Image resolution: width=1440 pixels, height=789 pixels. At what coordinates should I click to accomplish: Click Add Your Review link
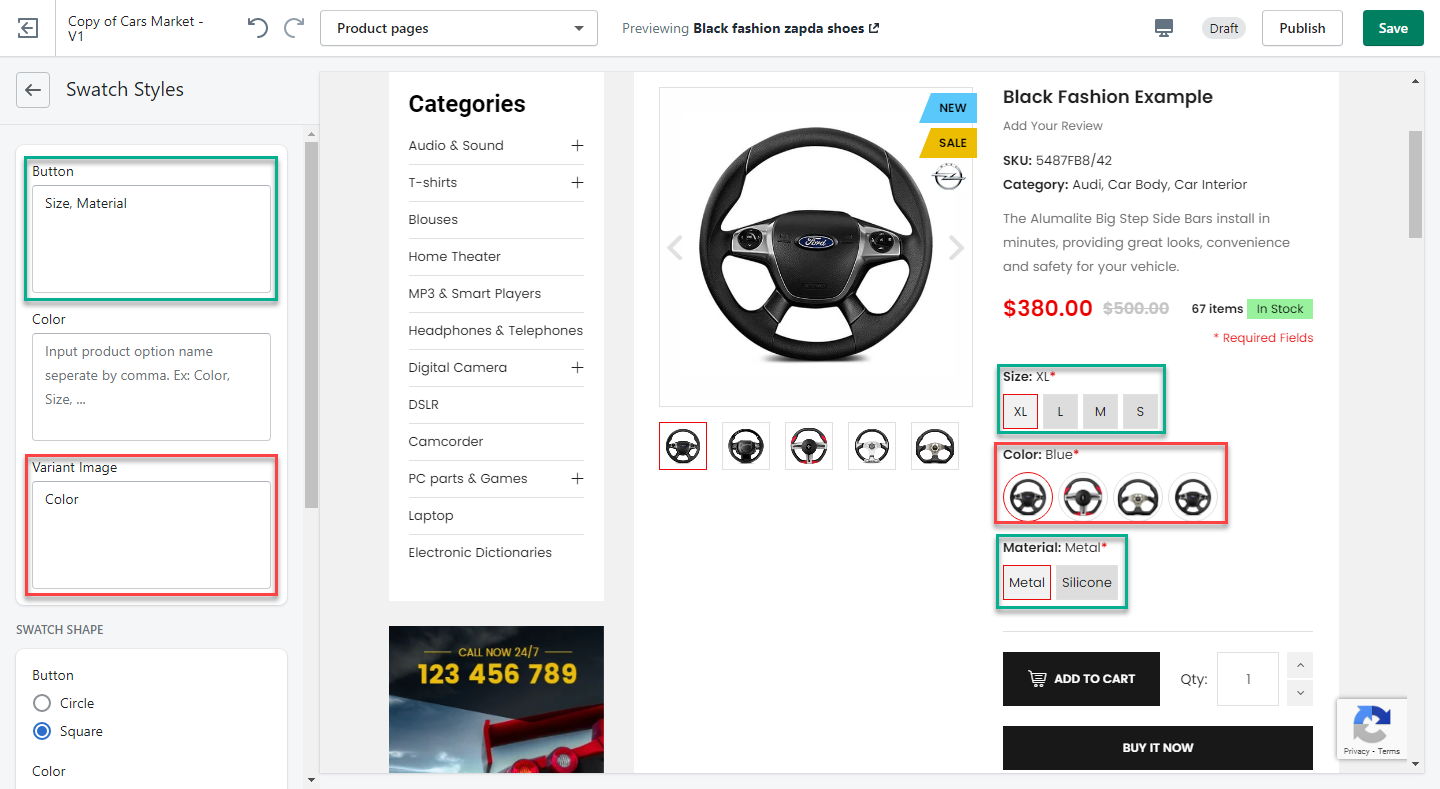1053,126
